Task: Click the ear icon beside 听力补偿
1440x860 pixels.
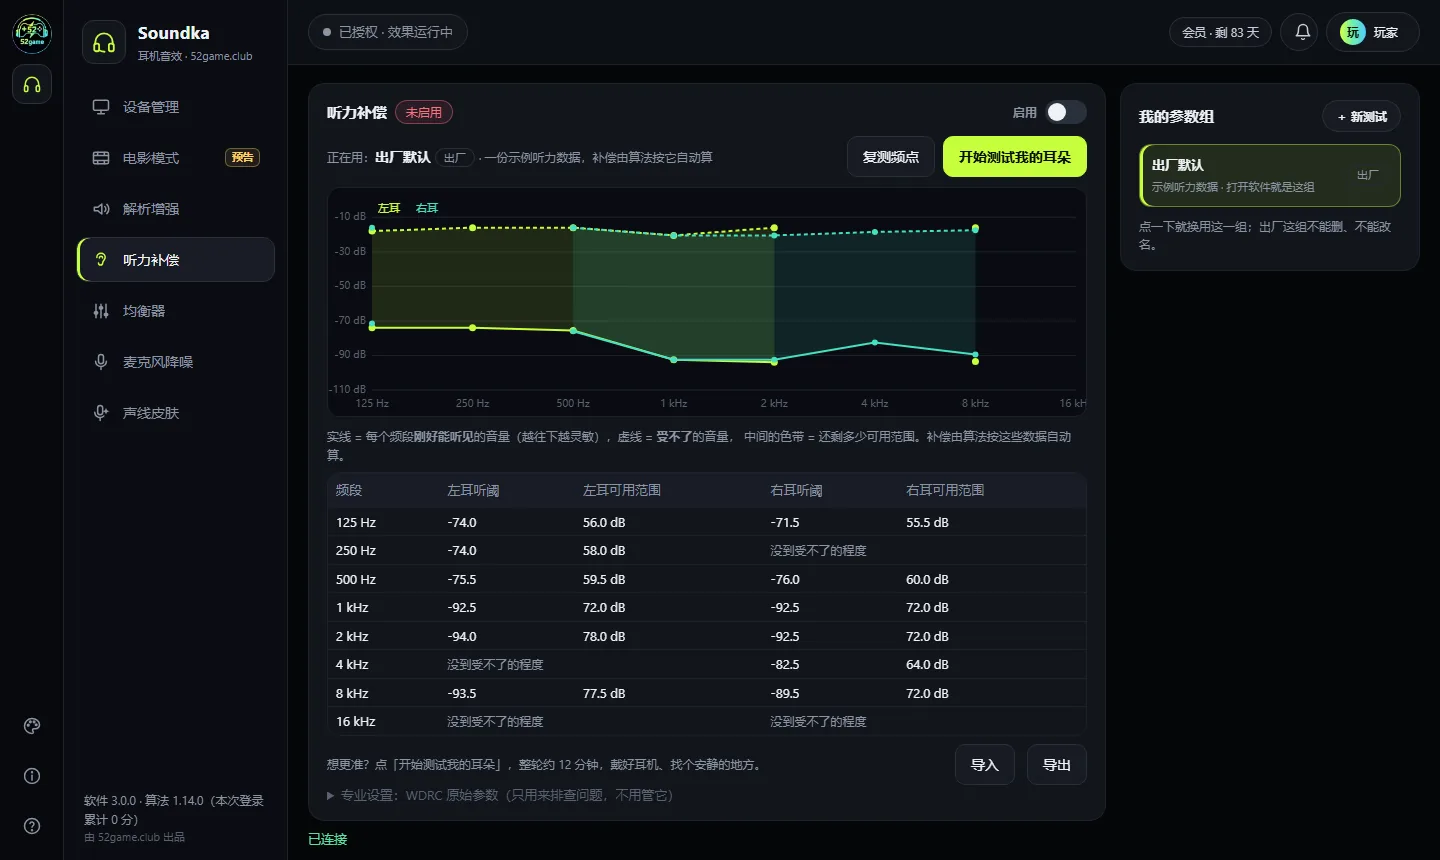Action: coord(101,260)
